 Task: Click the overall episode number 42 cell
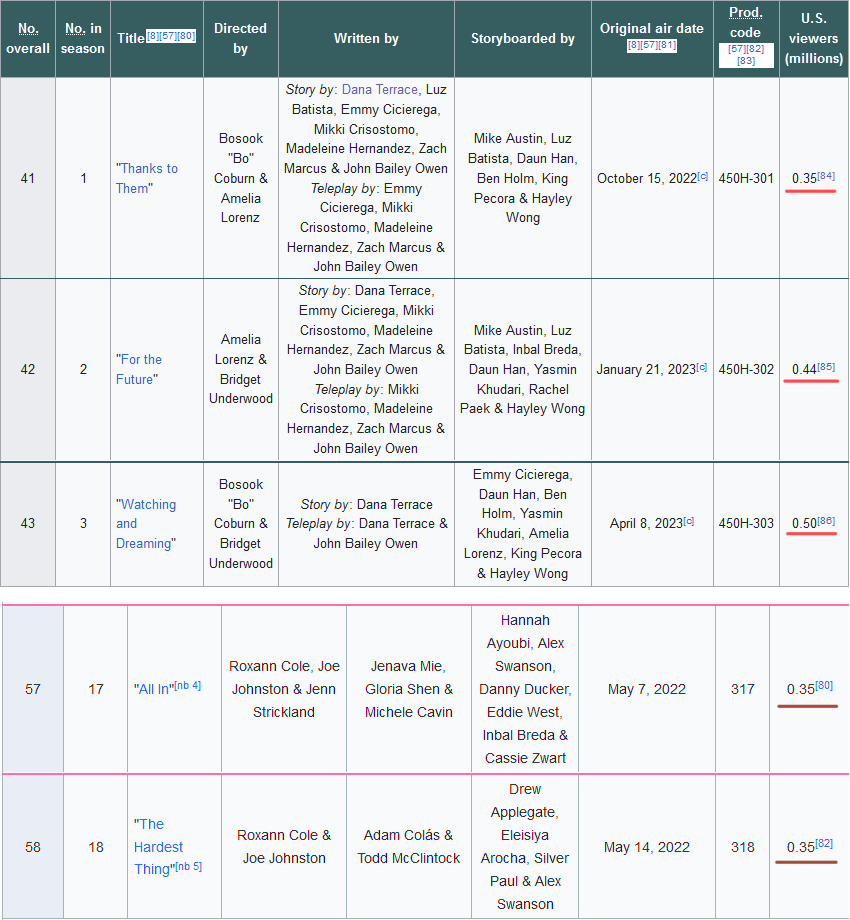28,370
